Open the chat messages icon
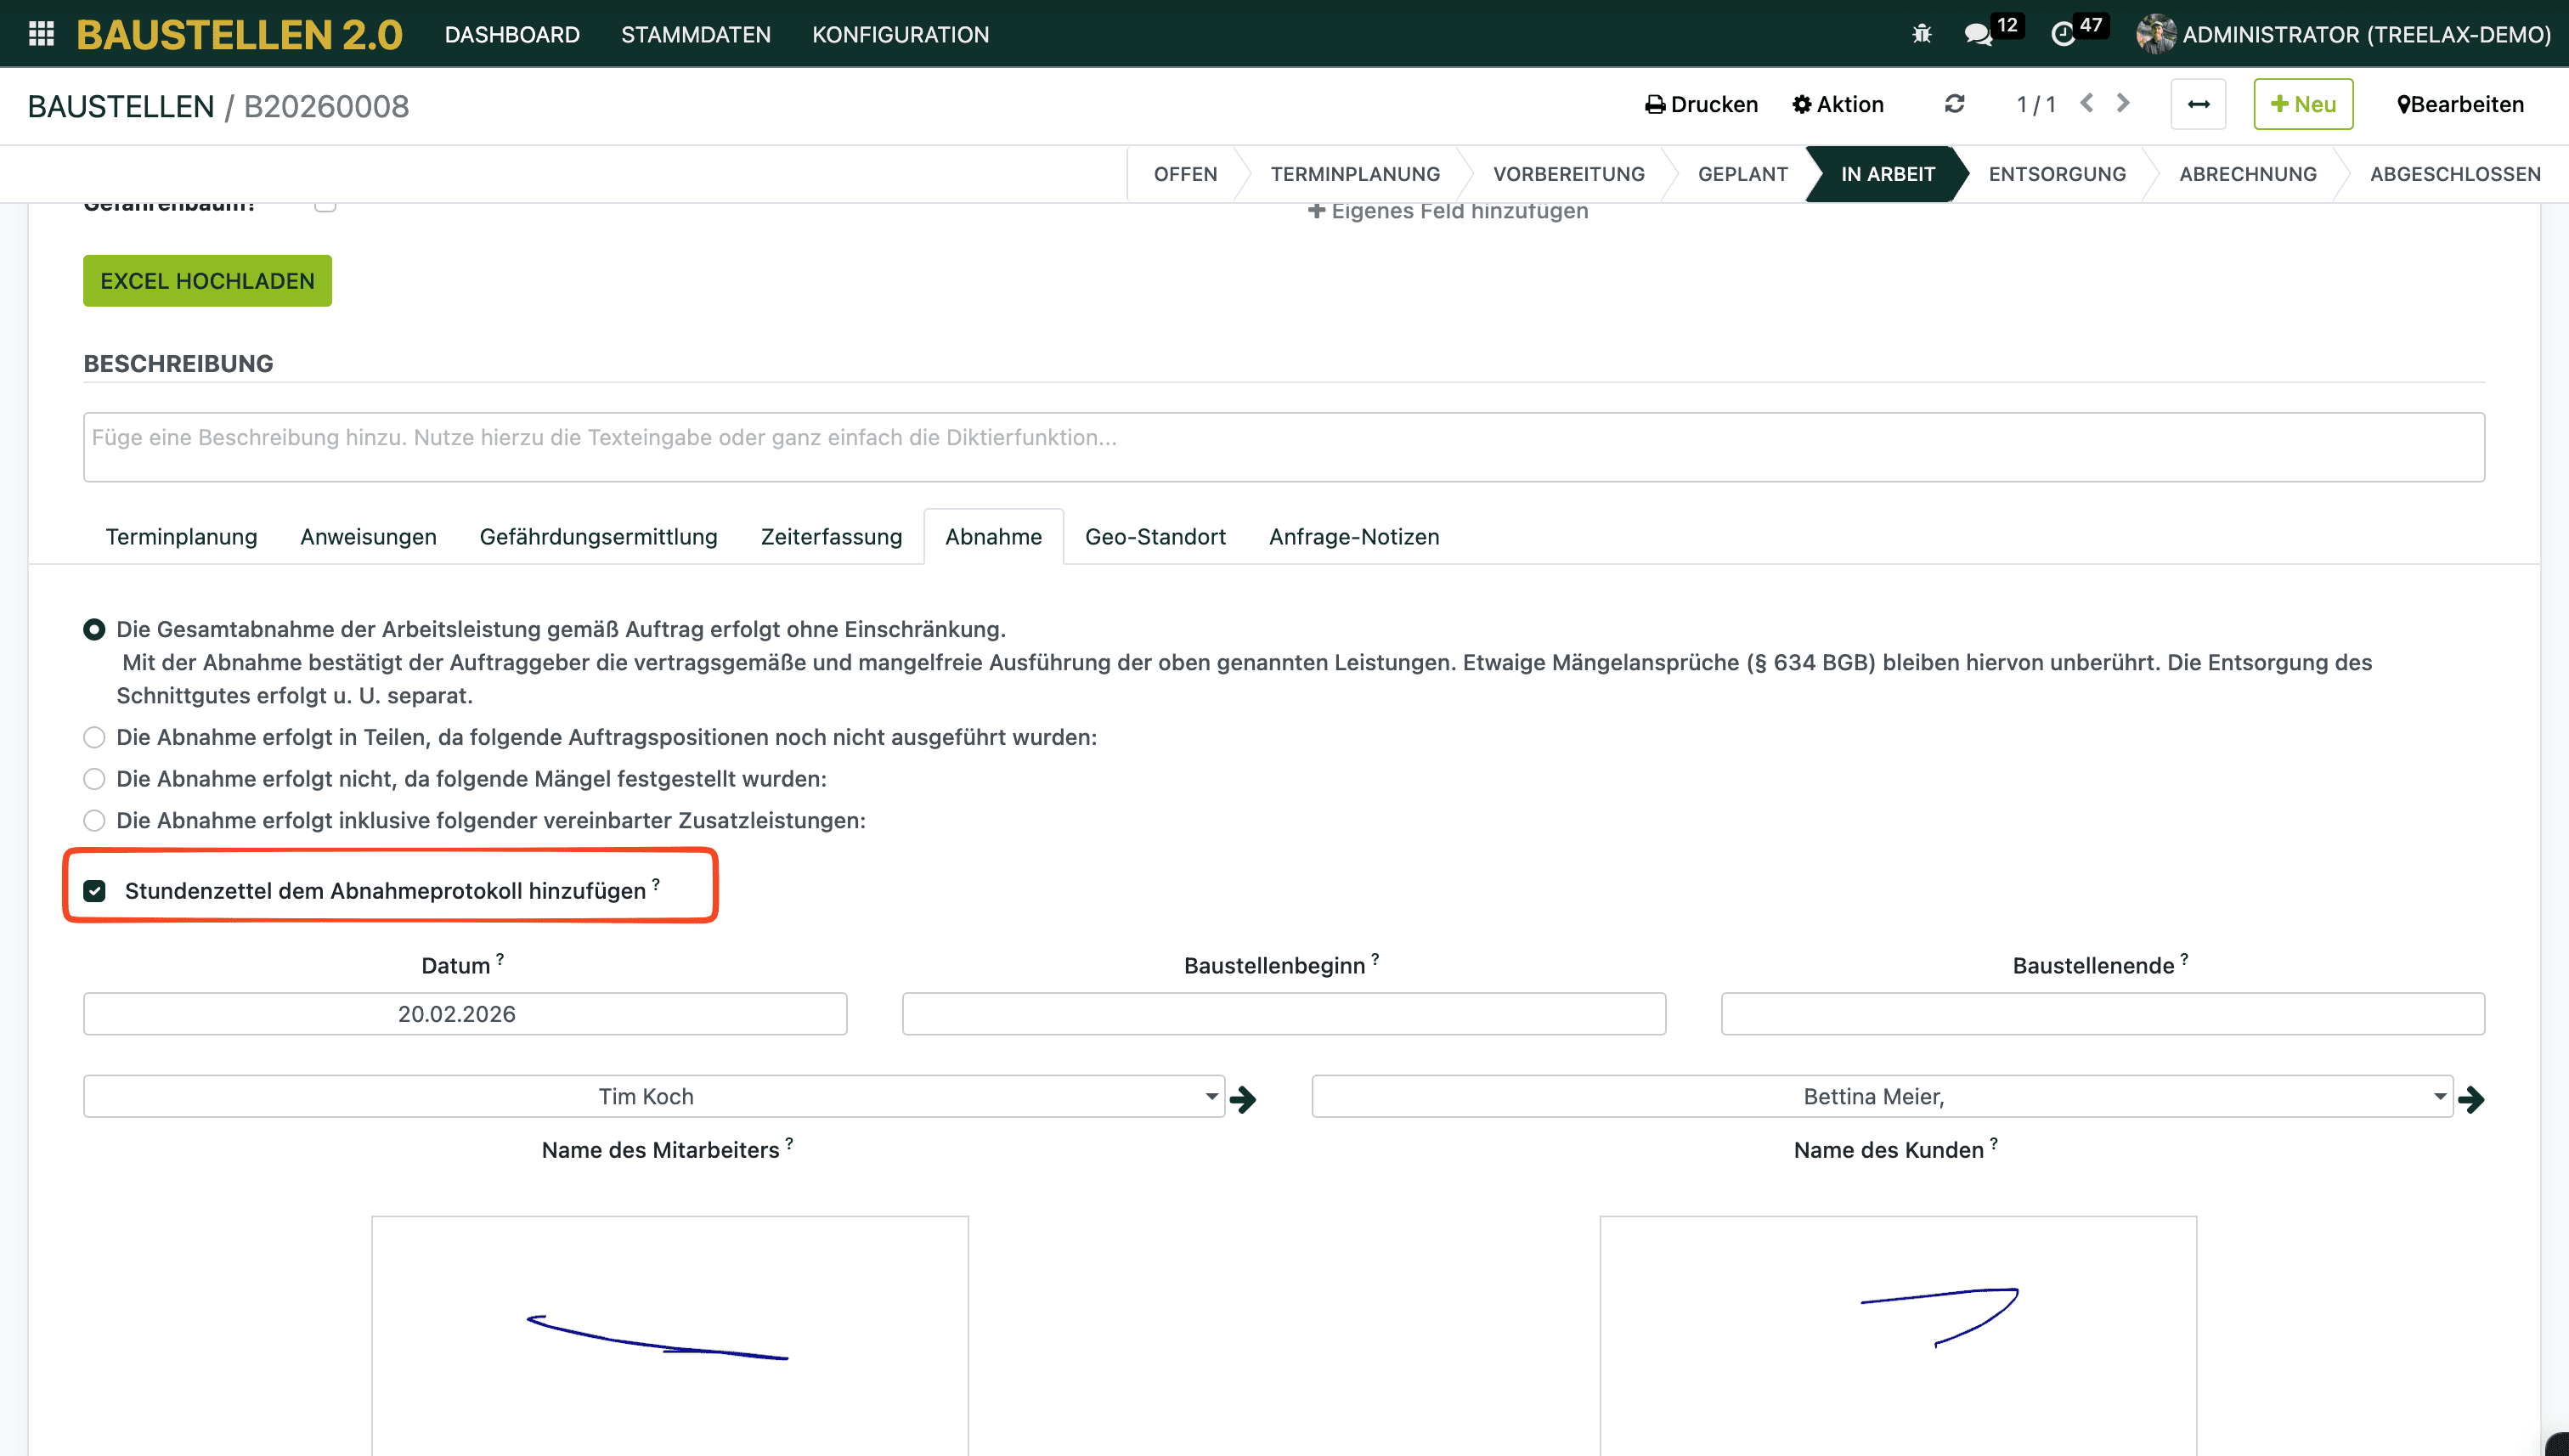This screenshot has width=2569, height=1456. tap(1977, 34)
